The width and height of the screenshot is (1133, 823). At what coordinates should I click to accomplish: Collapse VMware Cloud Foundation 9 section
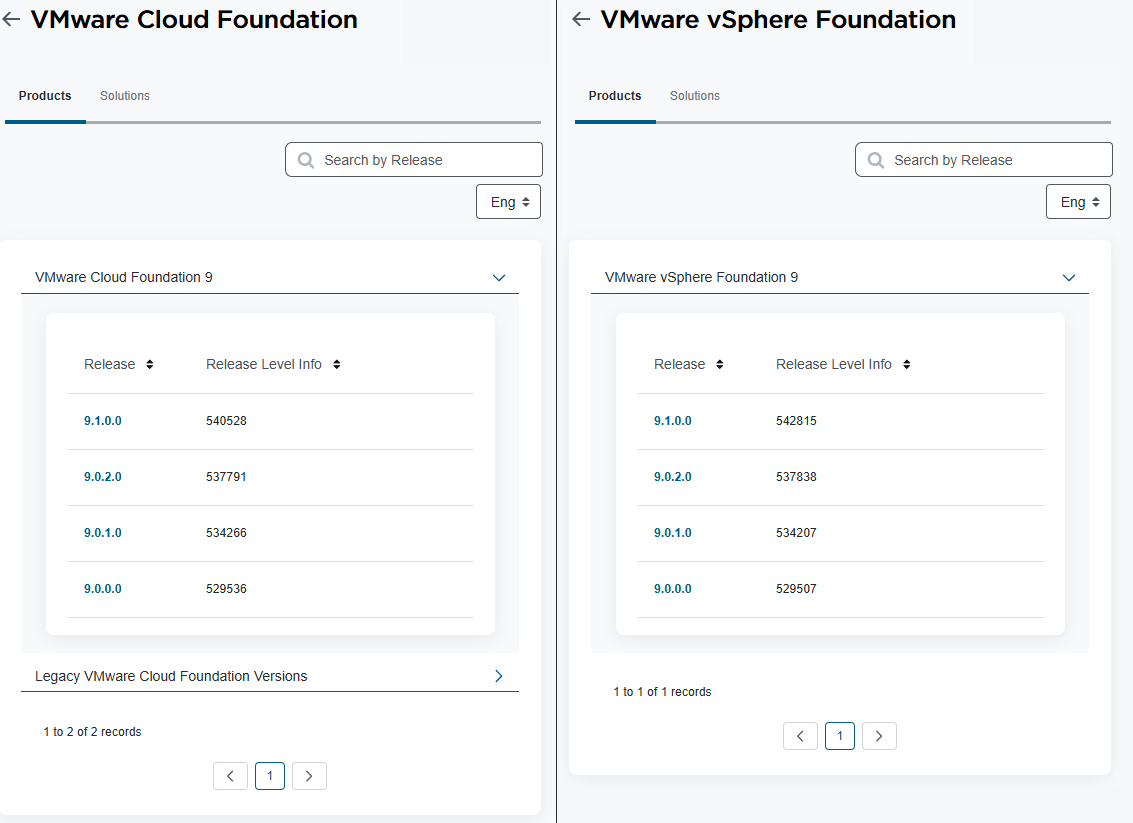[x=499, y=277]
